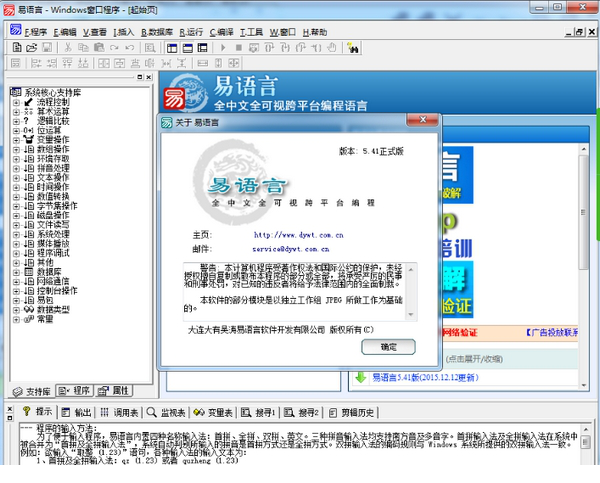Click the 系统核心支持库 root icon
Screen dimensions: 600x483
tap(15, 92)
